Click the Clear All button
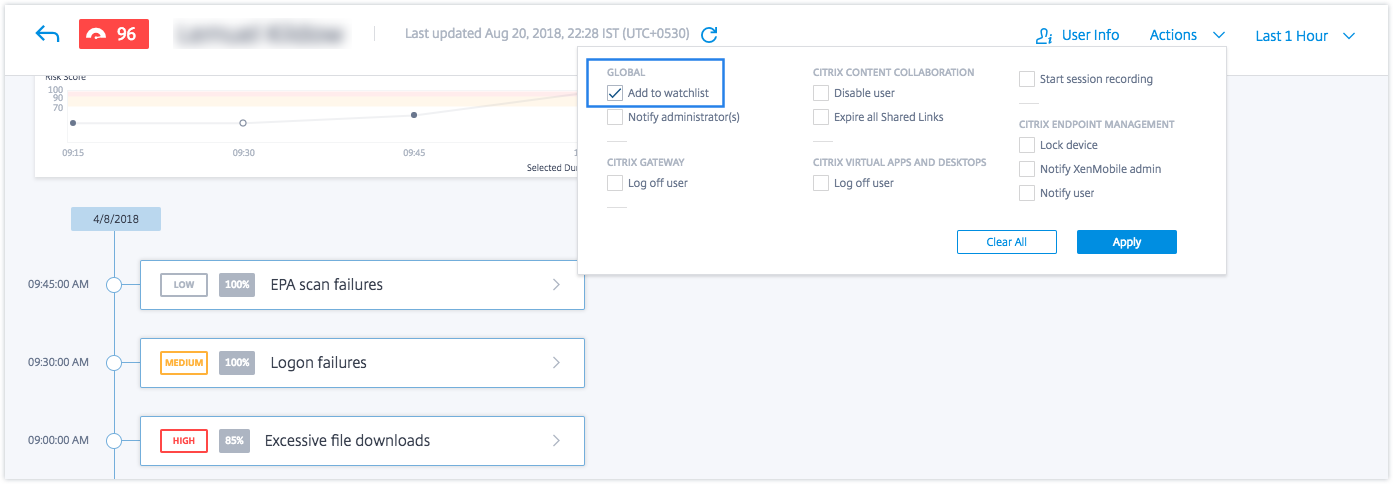The width and height of the screenshot is (1393, 484). [1006, 242]
